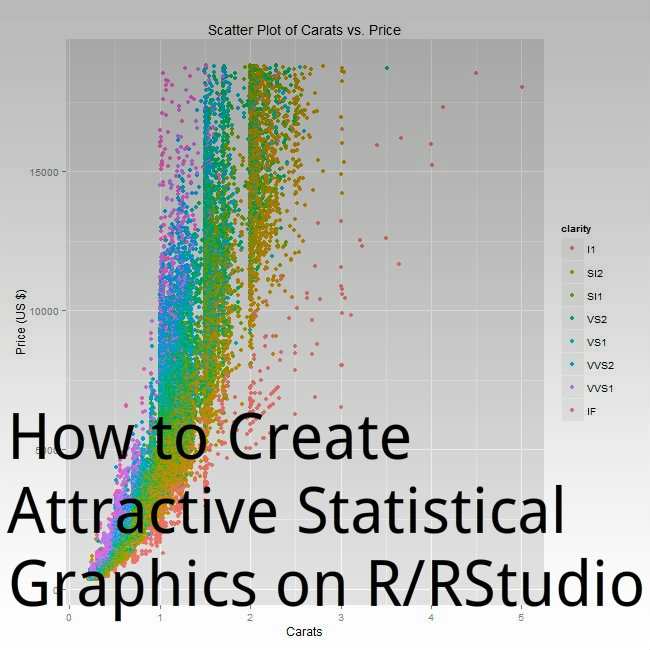Click the SI2 legend color dot
650x650 pixels.
pos(572,272)
